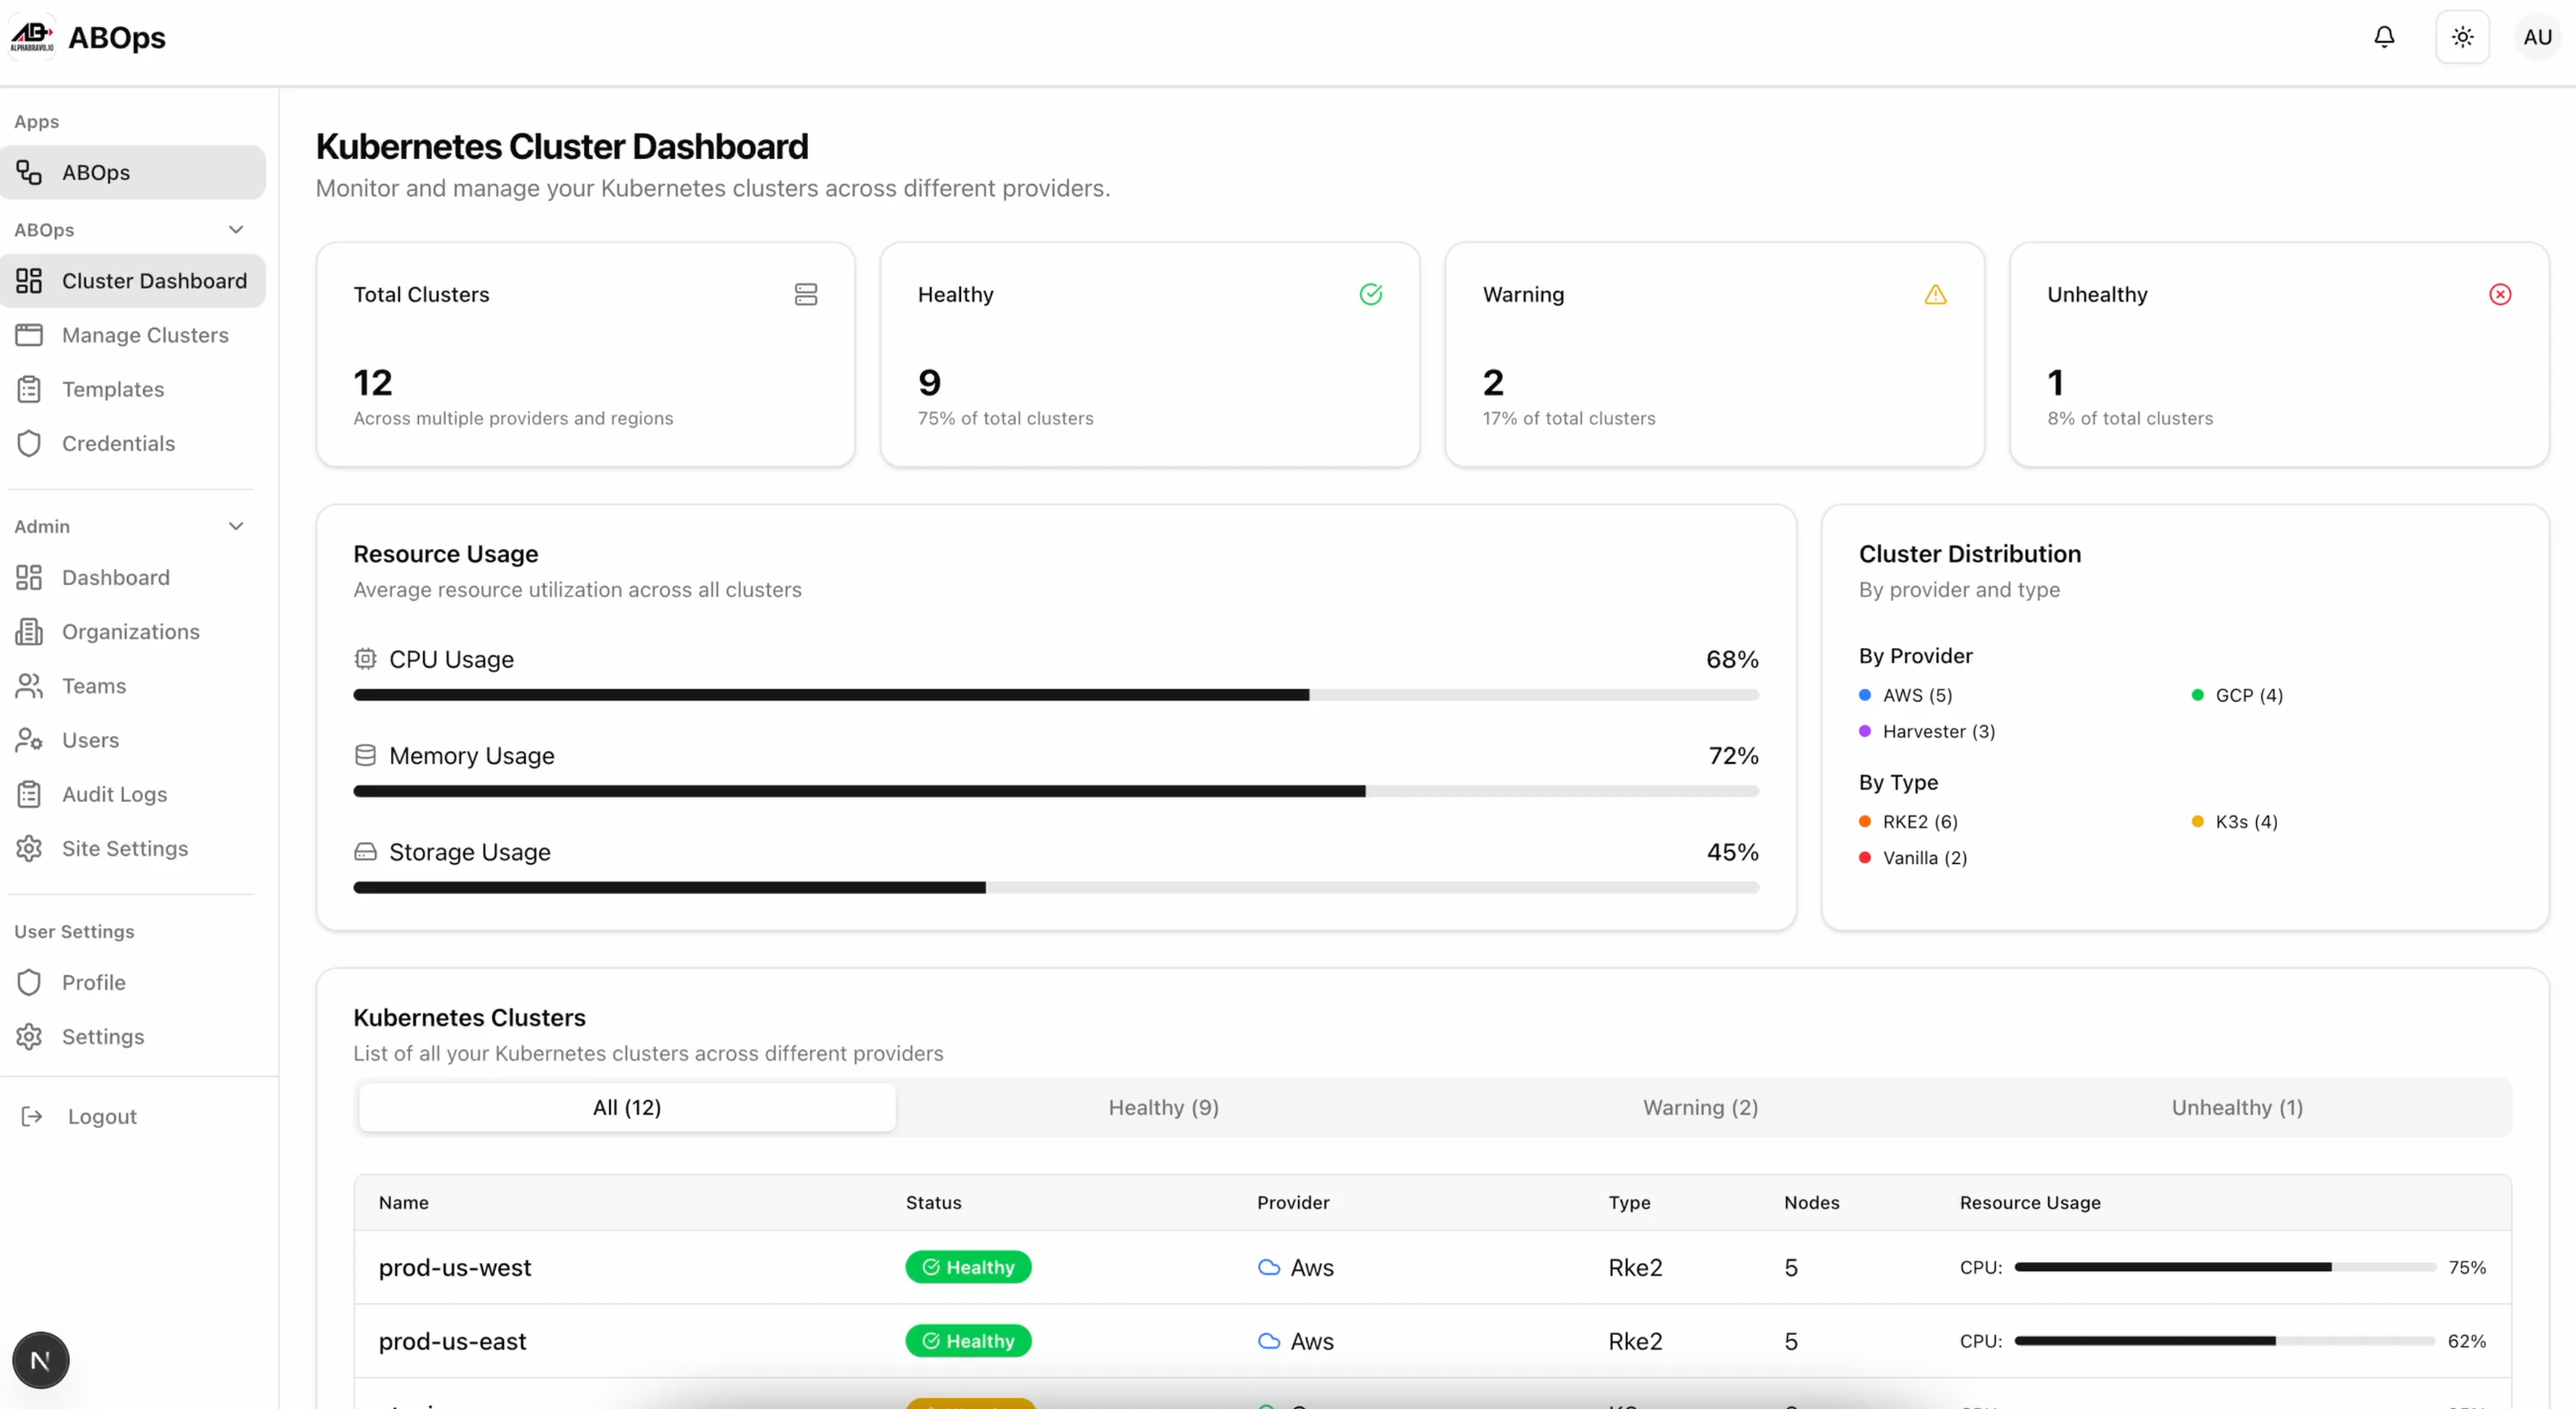
Task: Click the Credentials shield icon
Action: pyautogui.click(x=30, y=443)
